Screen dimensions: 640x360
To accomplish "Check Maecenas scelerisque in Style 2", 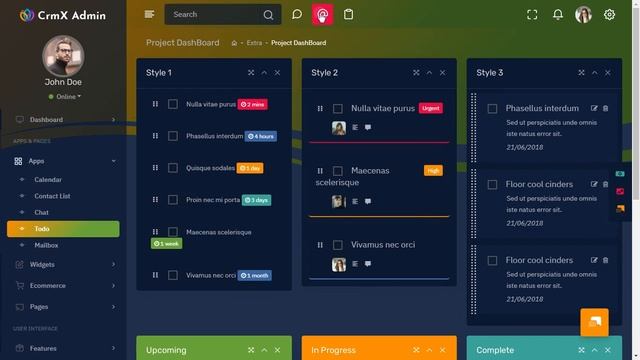I will tap(338, 171).
